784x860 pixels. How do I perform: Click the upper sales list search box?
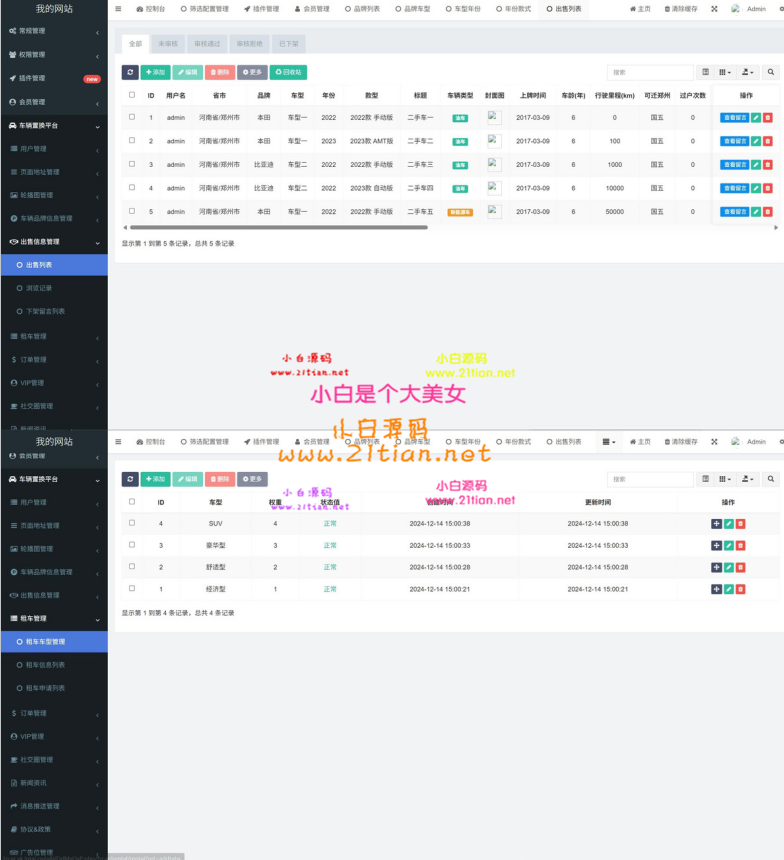[650, 72]
